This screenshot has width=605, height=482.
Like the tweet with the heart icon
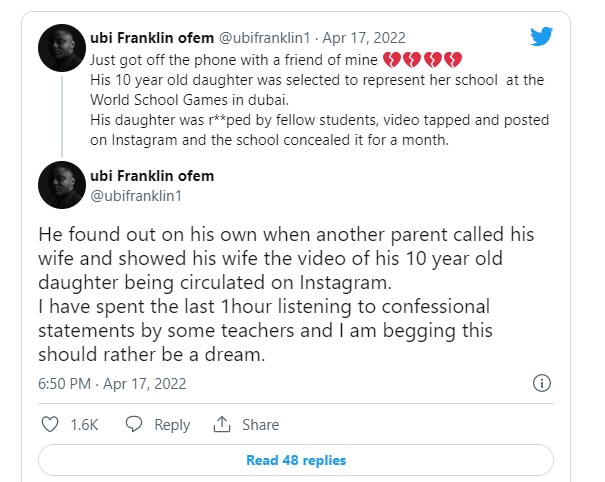(x=50, y=425)
